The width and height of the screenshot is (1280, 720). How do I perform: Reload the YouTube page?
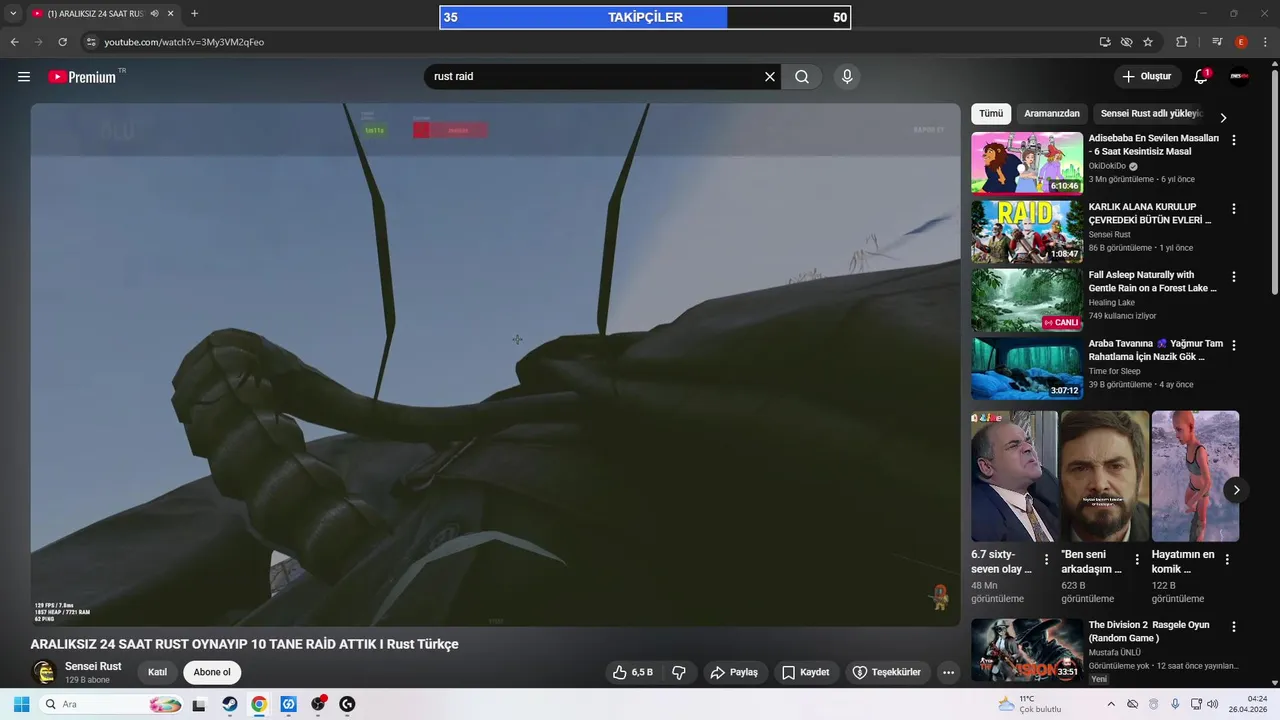62,42
